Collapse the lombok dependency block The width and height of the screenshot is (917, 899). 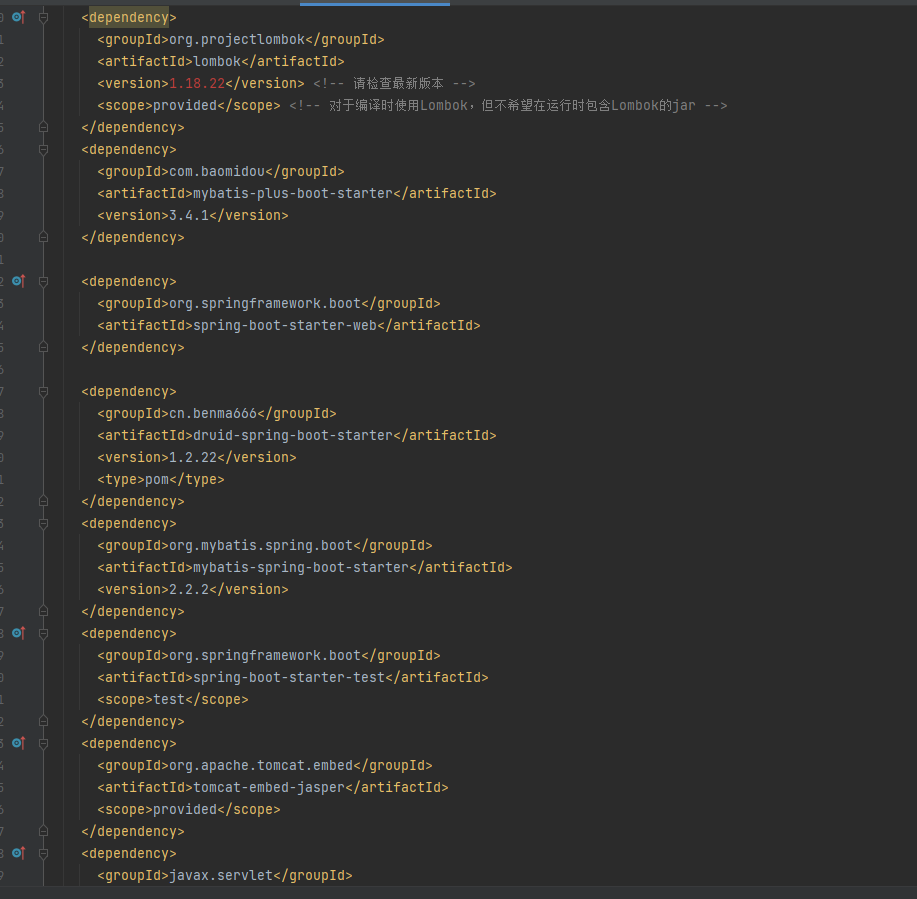pos(43,18)
